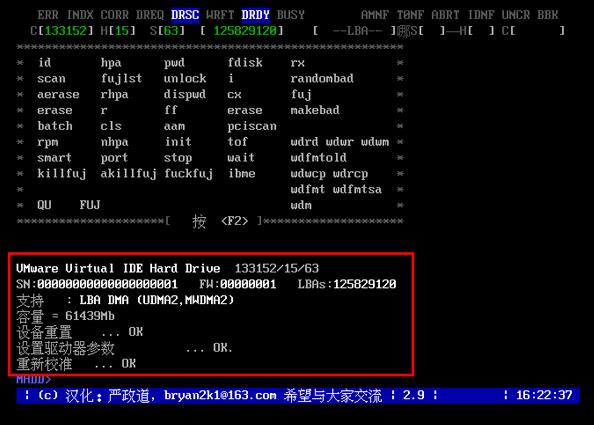Click the cls command

111,126
